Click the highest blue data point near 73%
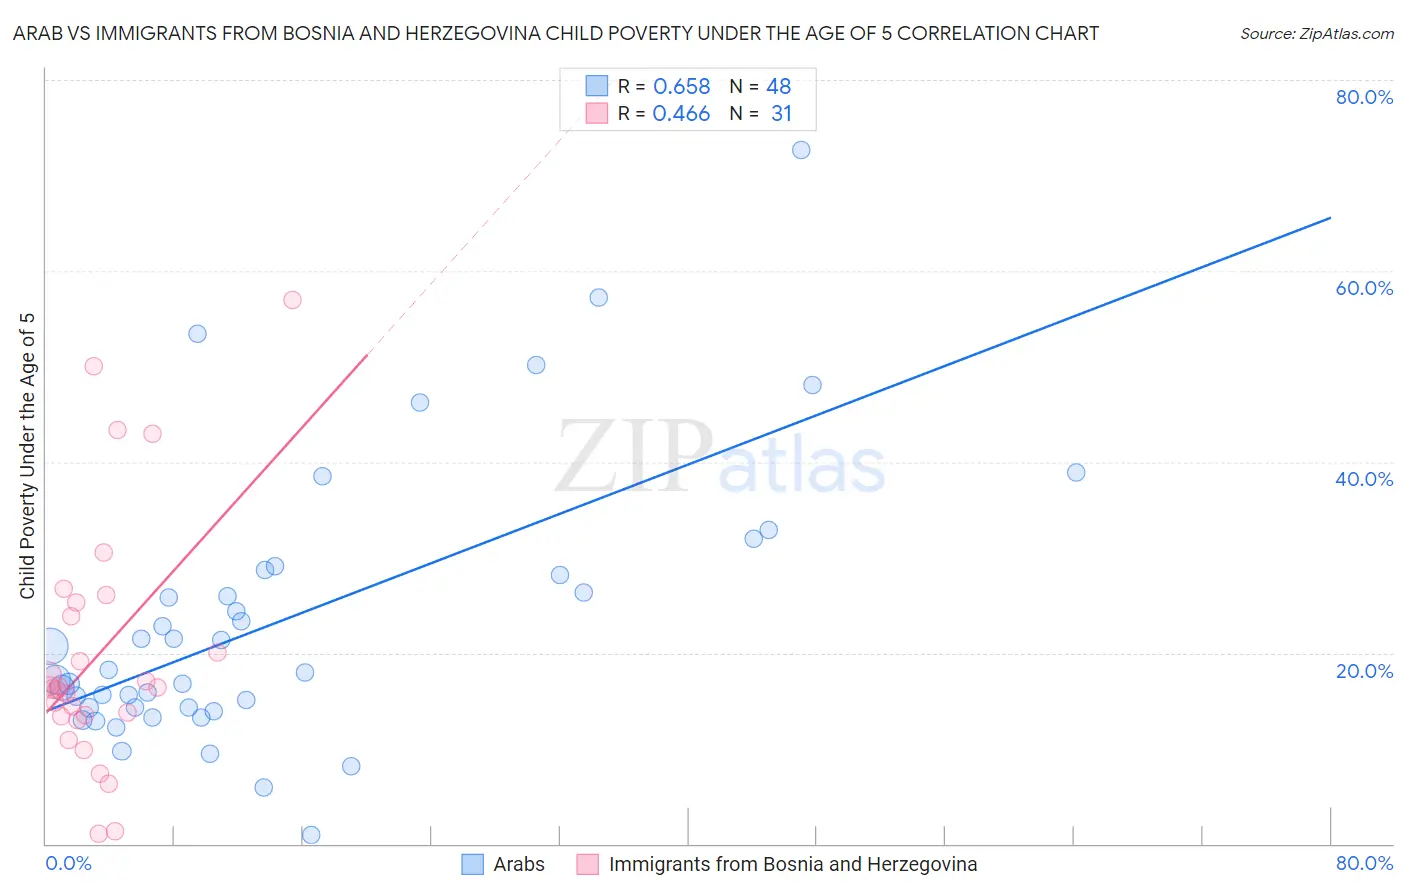1406x892 pixels. click(x=801, y=150)
